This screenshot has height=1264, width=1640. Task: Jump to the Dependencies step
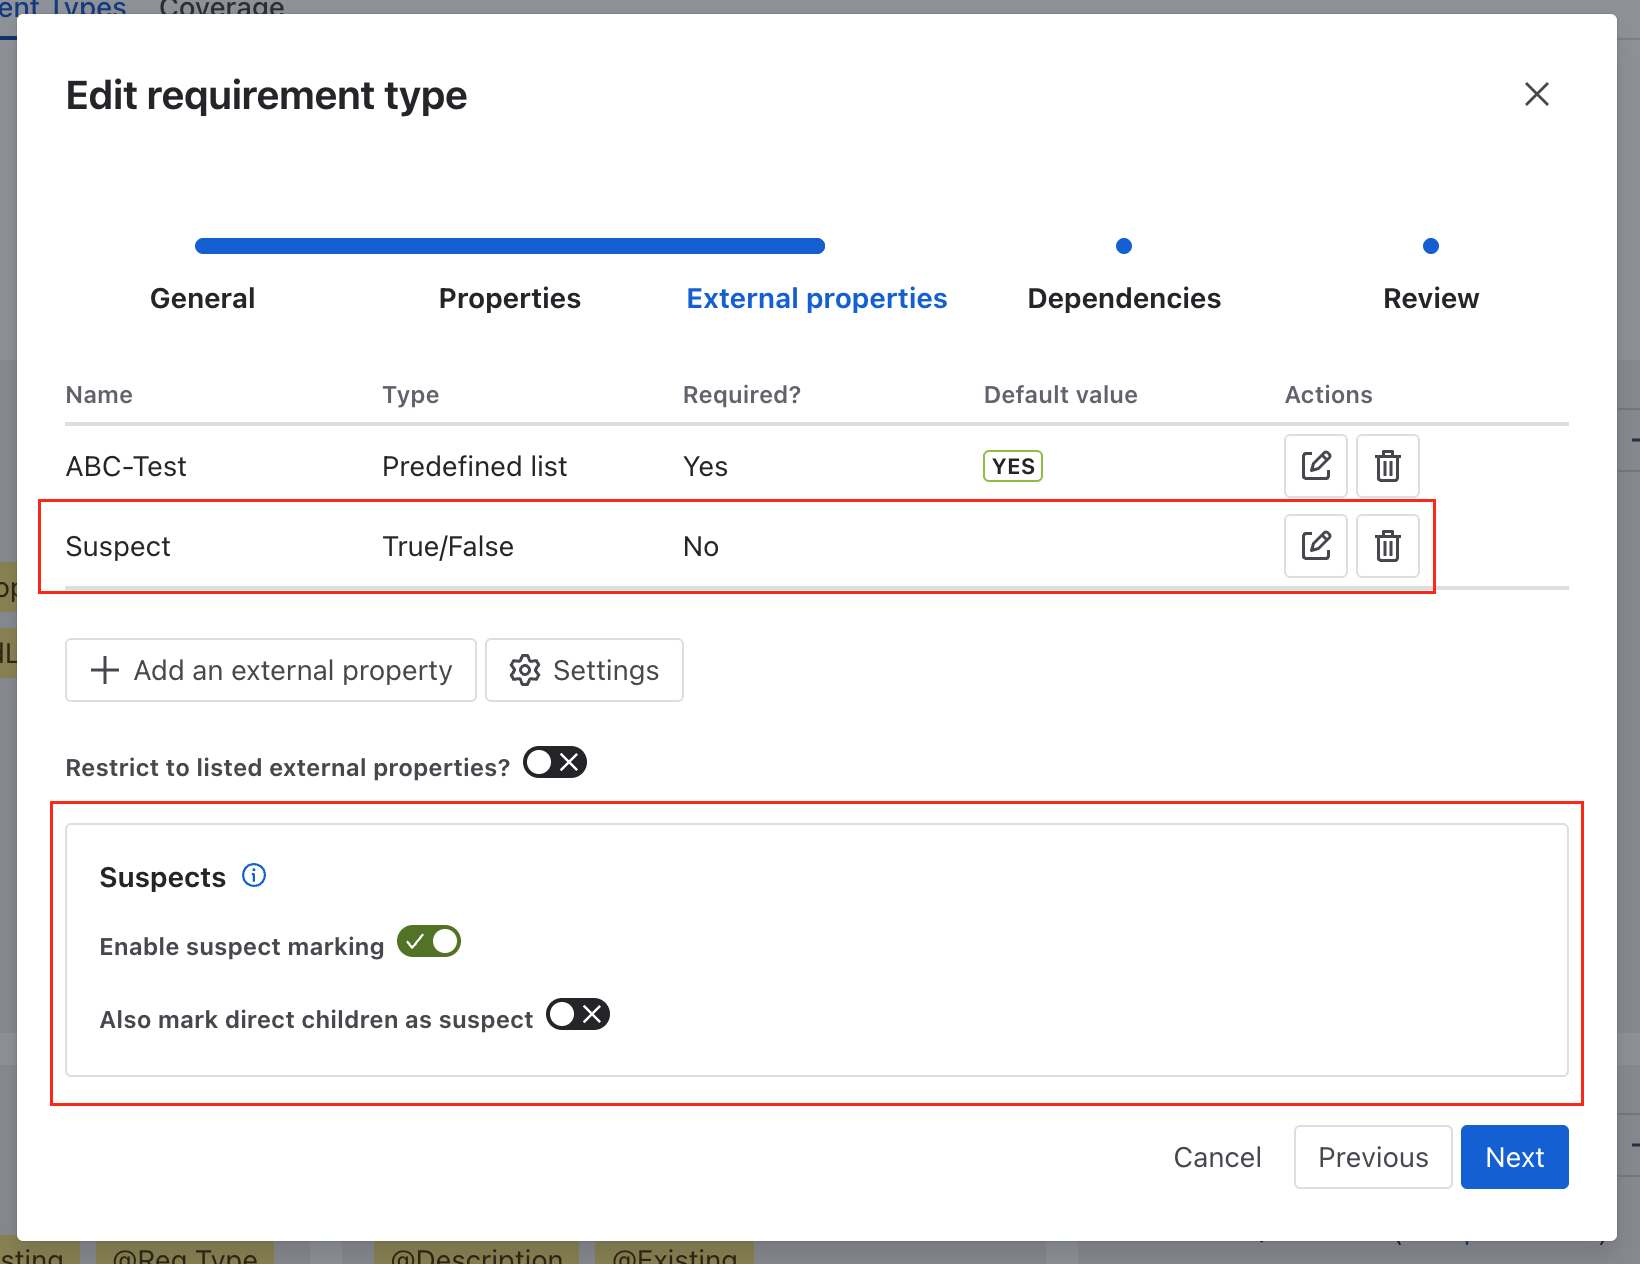pyautogui.click(x=1124, y=298)
